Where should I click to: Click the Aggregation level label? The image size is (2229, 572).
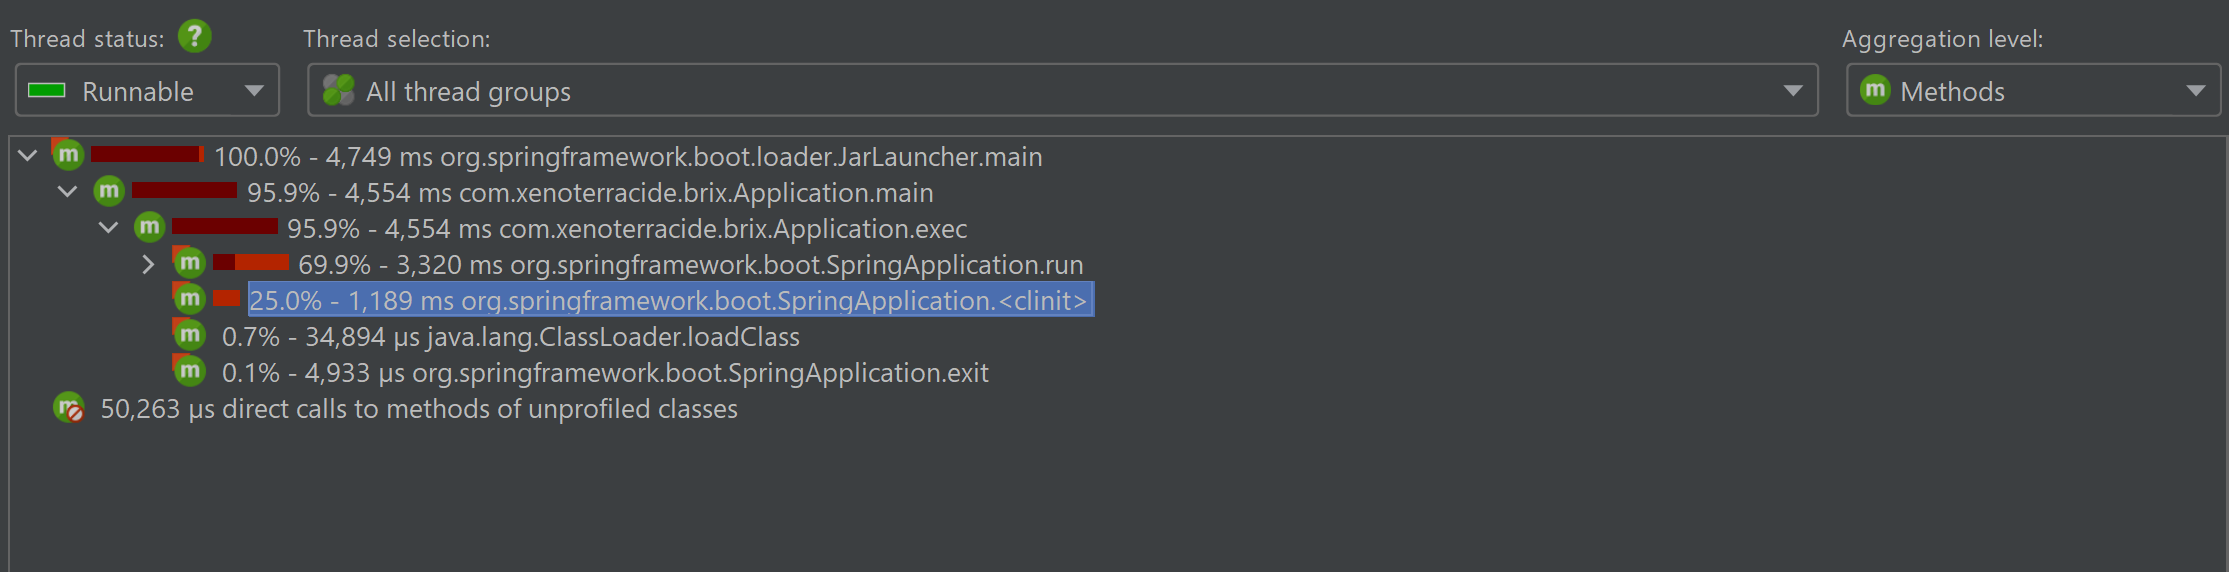click(x=1943, y=39)
